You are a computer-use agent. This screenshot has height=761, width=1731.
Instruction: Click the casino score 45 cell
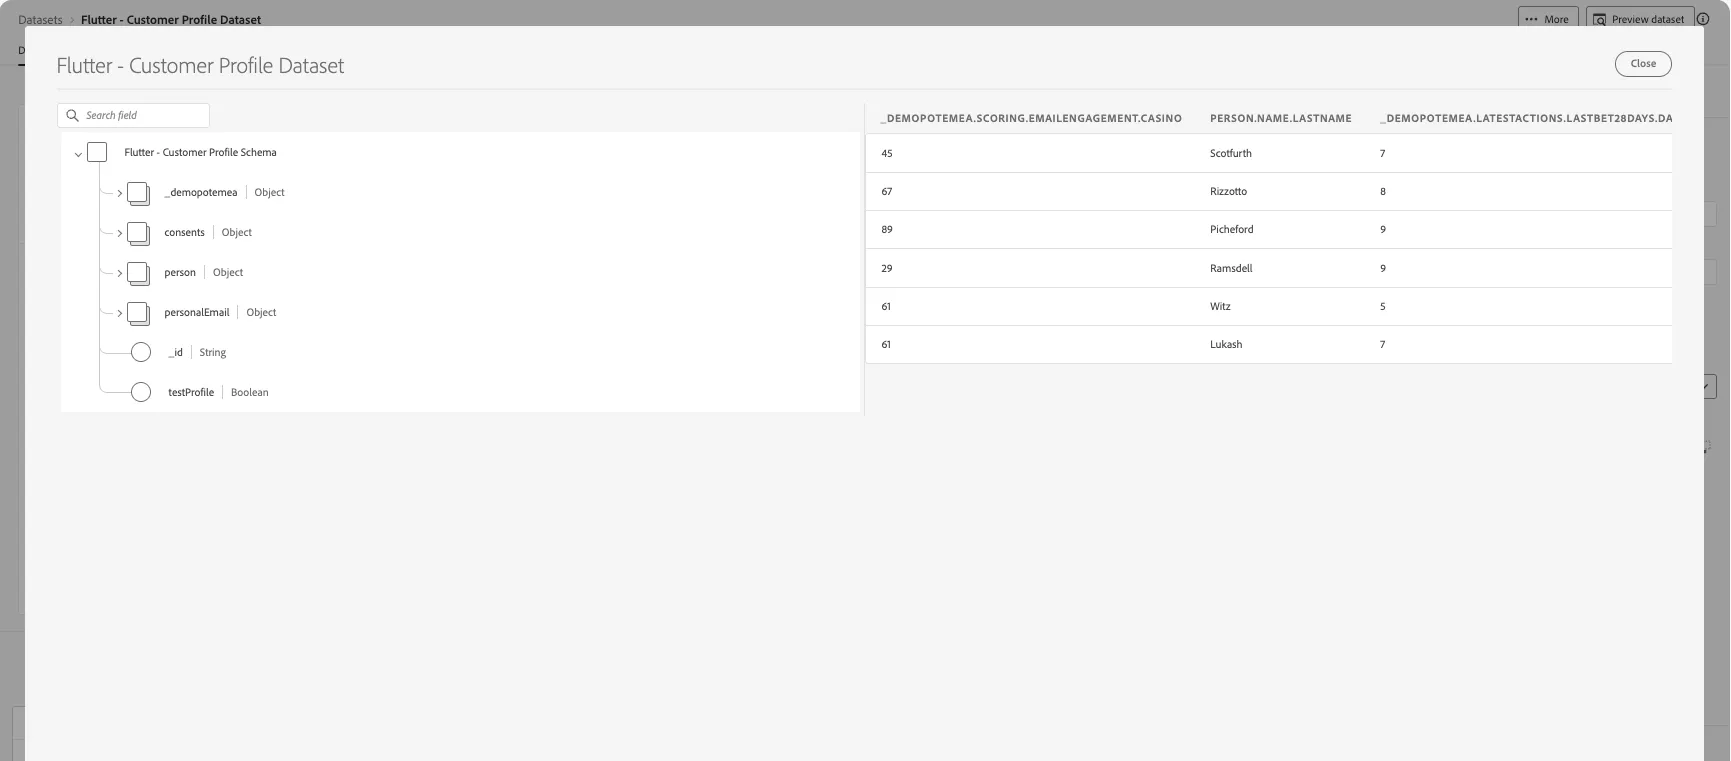[887, 153]
